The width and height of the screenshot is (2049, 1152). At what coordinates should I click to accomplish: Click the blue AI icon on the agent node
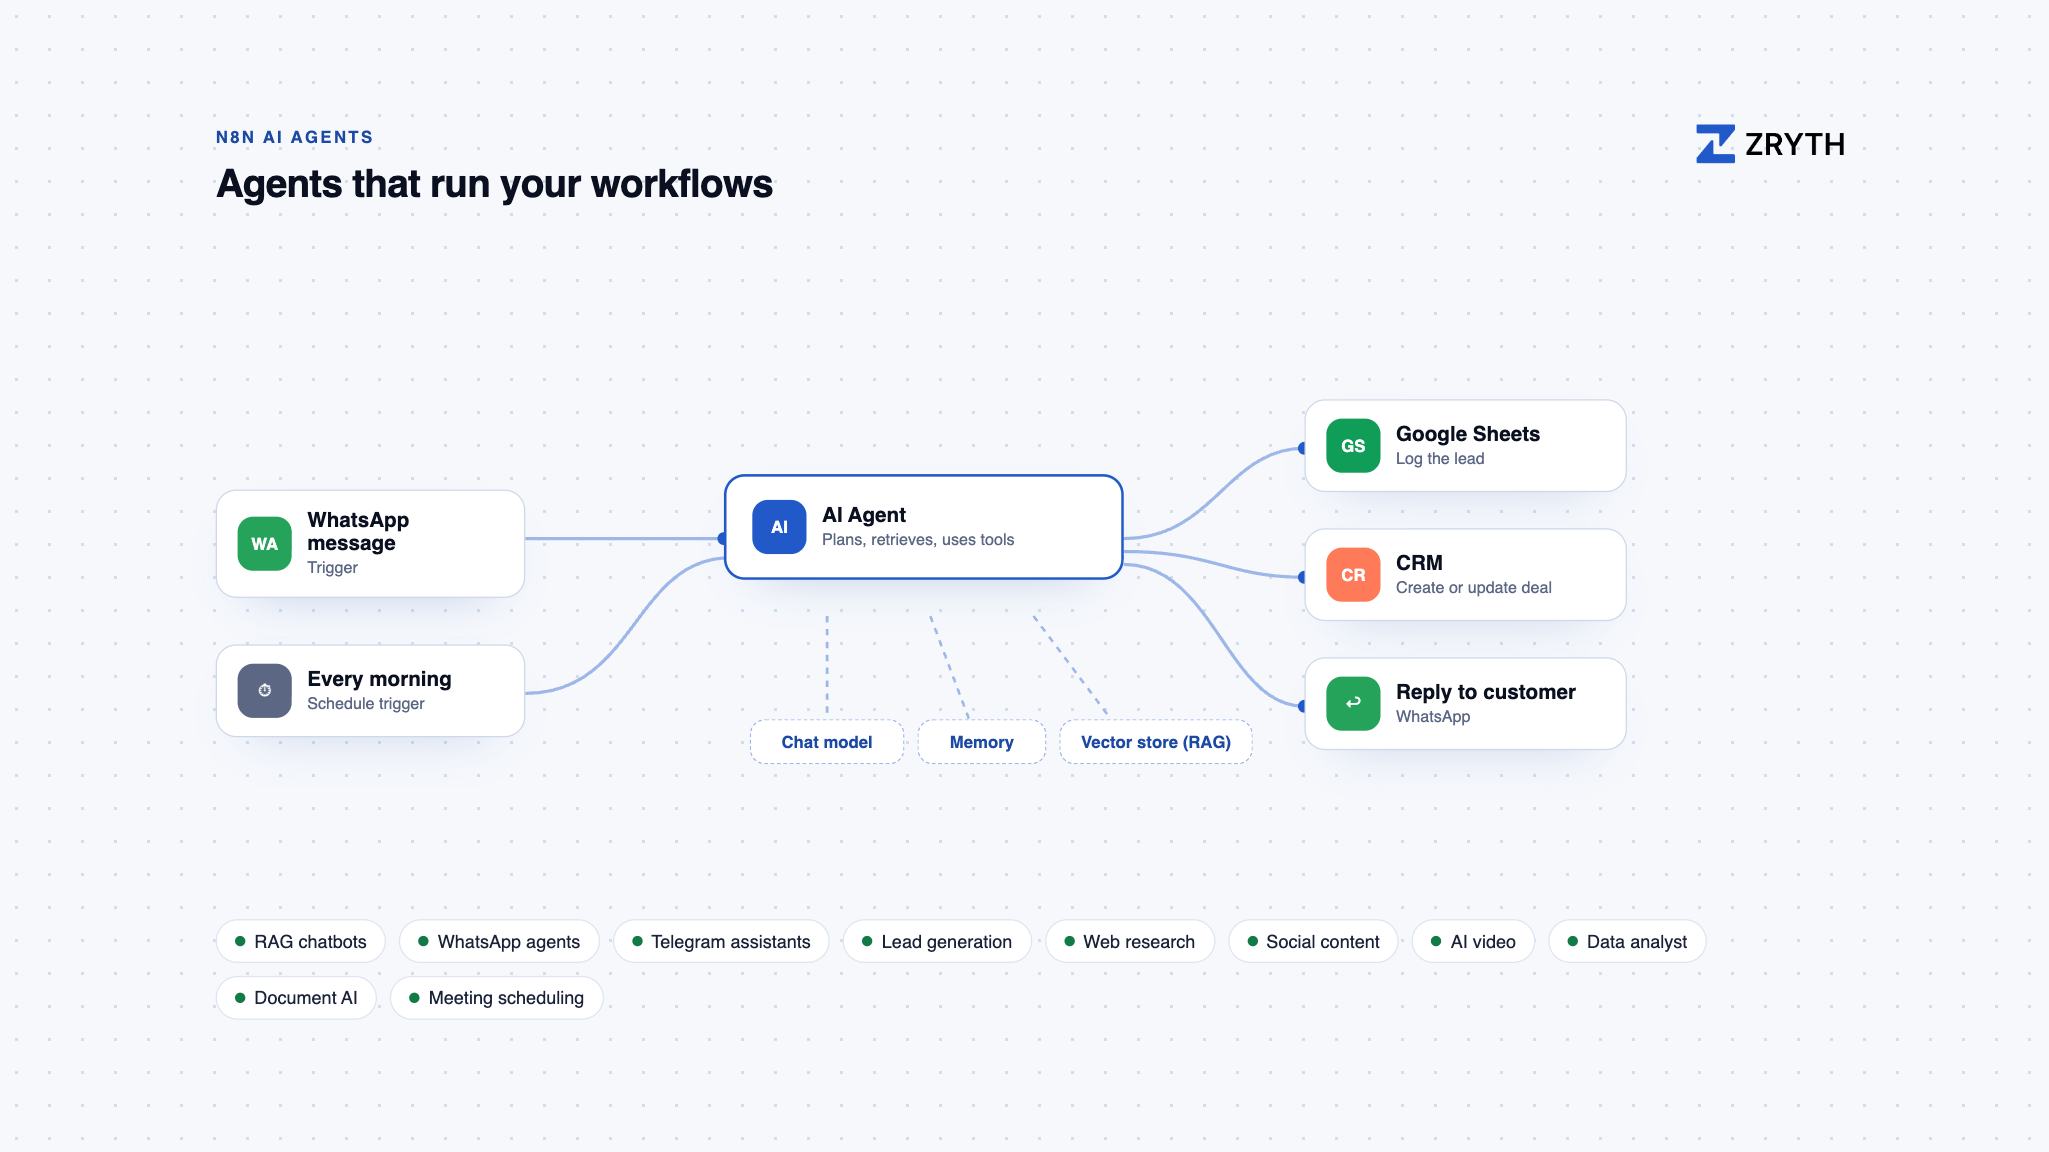click(779, 527)
